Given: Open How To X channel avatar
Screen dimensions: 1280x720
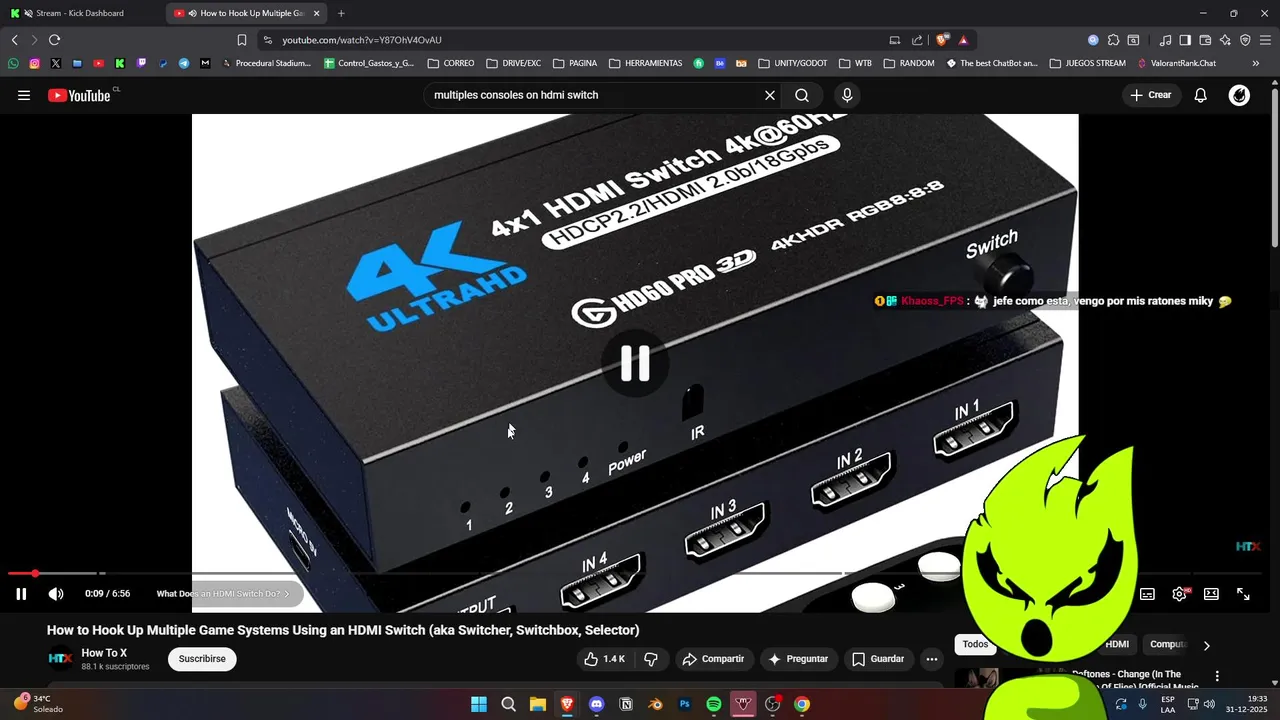Looking at the screenshot, I should [60, 659].
